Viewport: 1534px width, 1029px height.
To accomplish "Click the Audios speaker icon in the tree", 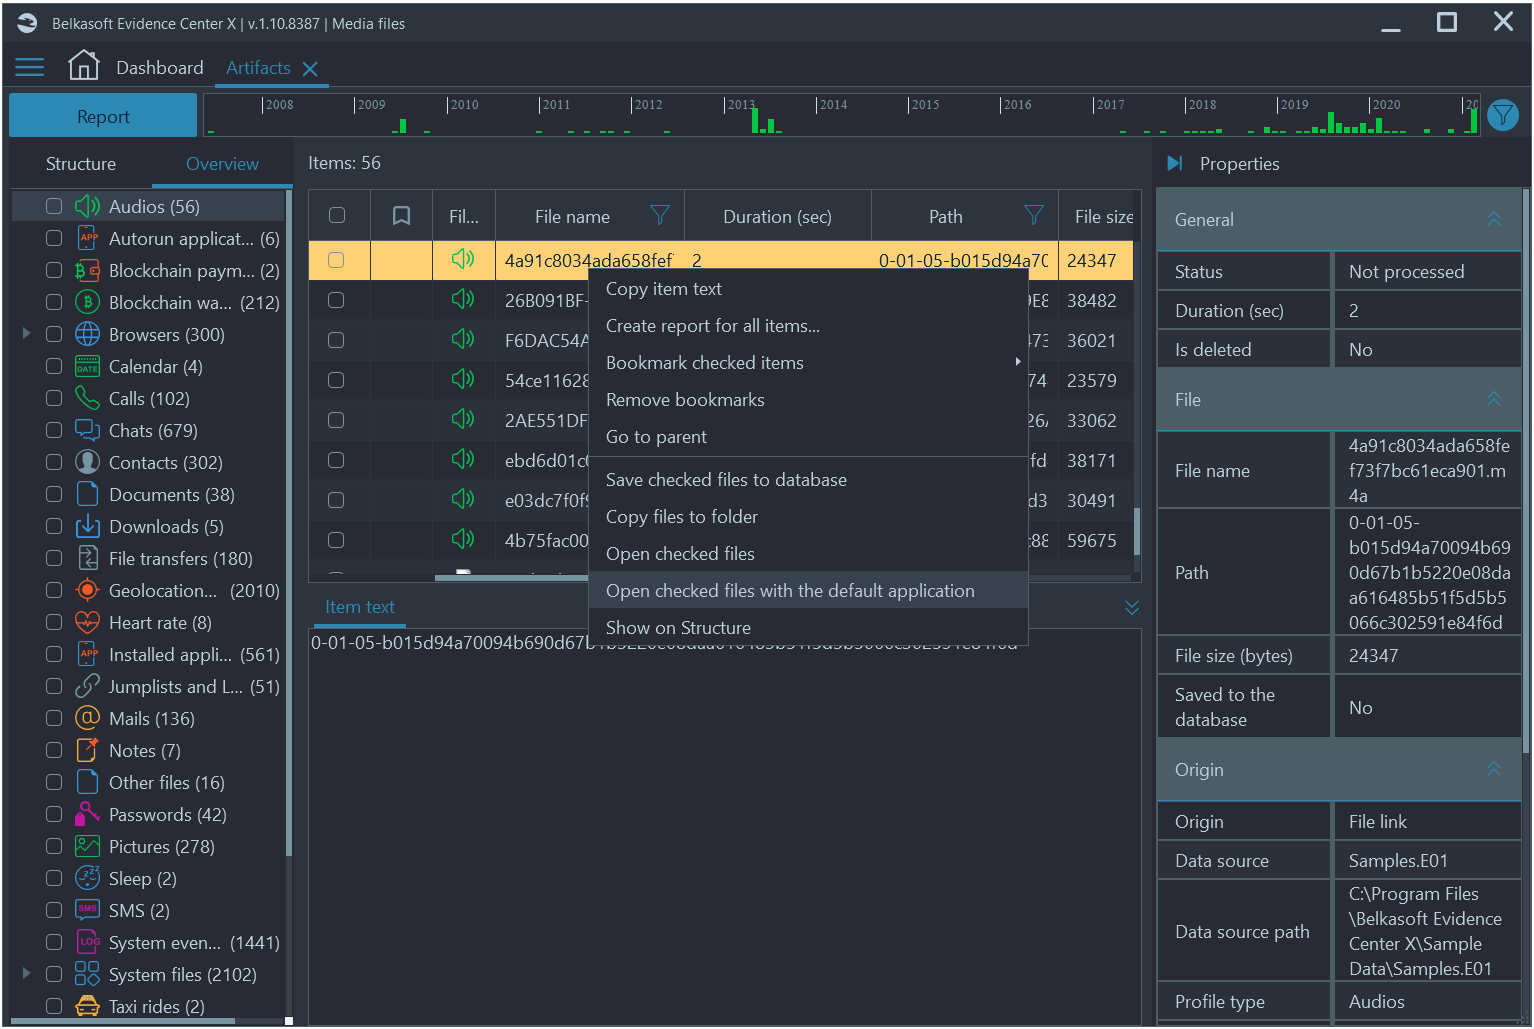I will pyautogui.click(x=88, y=206).
